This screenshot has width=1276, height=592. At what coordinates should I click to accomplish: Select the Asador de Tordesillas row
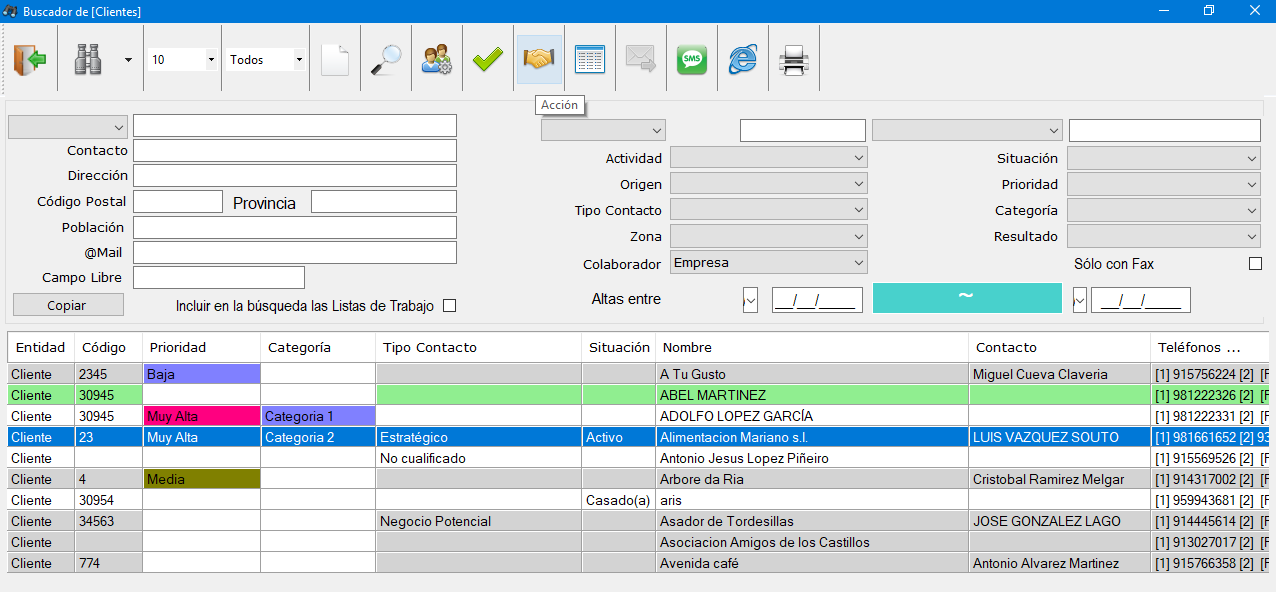click(x=638, y=521)
